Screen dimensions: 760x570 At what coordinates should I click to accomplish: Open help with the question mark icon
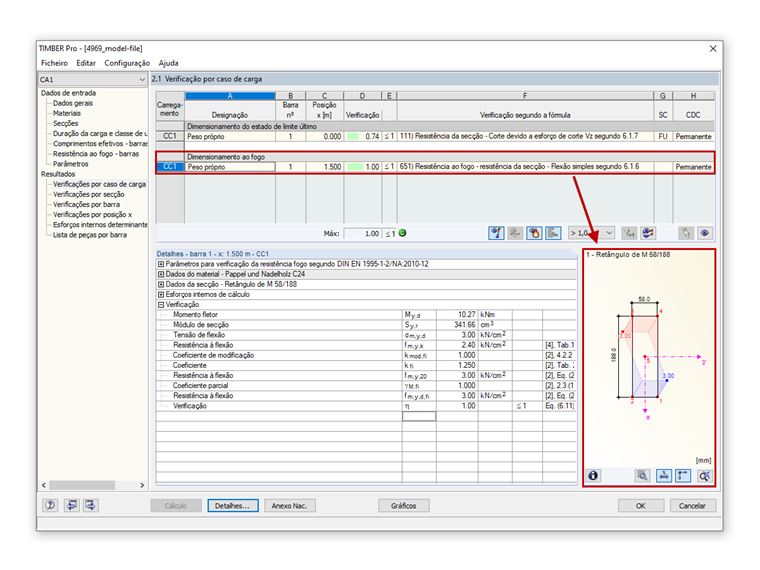tap(50, 505)
